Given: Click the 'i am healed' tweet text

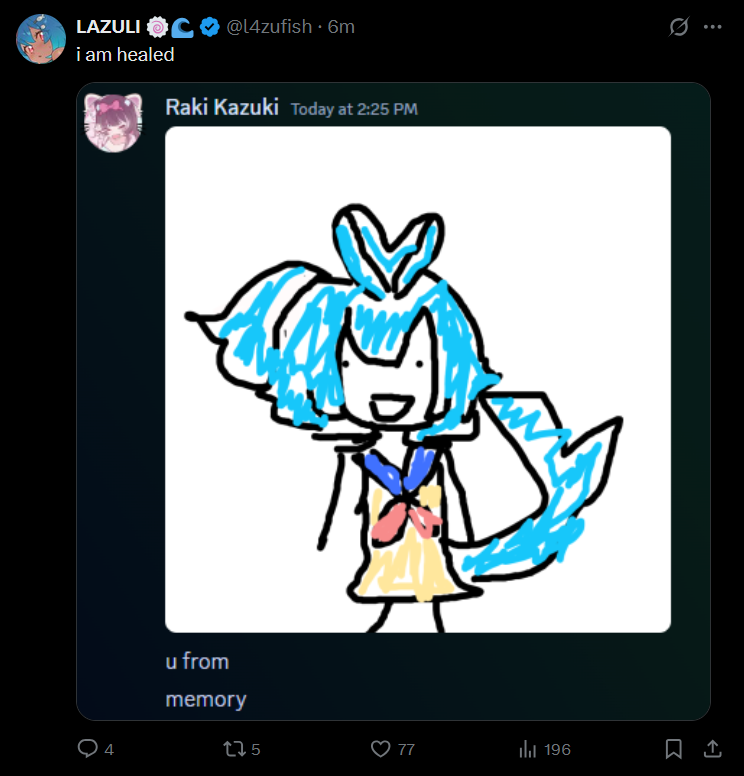Looking at the screenshot, I should [125, 54].
